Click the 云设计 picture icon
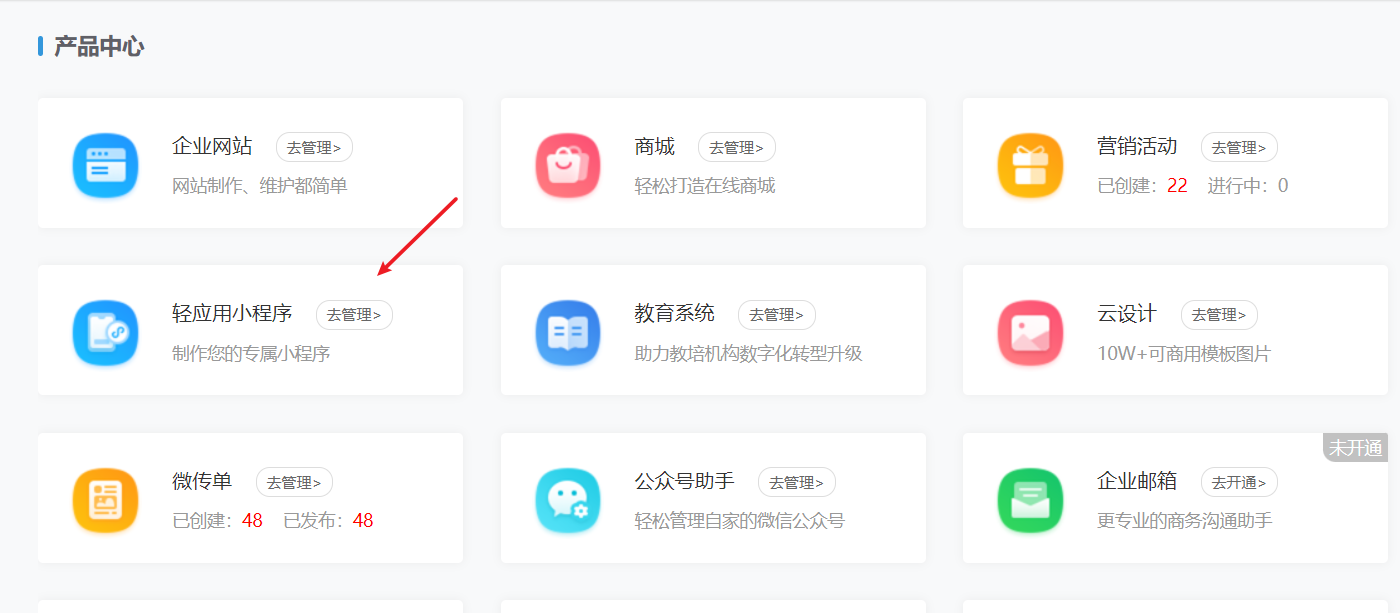Image resolution: width=1400 pixels, height=613 pixels. 1030,330
